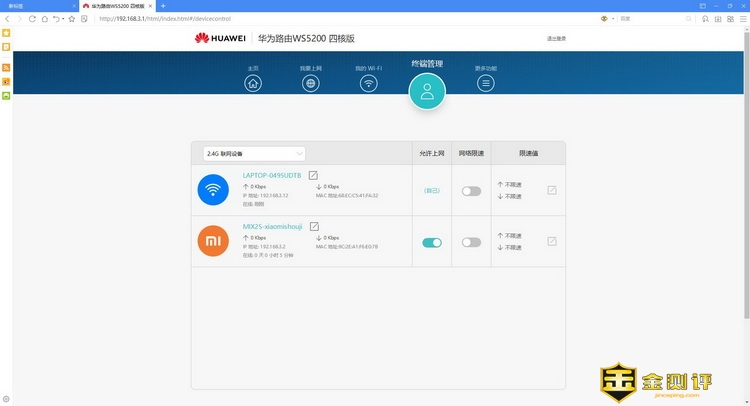Open the 更多功能 menu icon

486,83
